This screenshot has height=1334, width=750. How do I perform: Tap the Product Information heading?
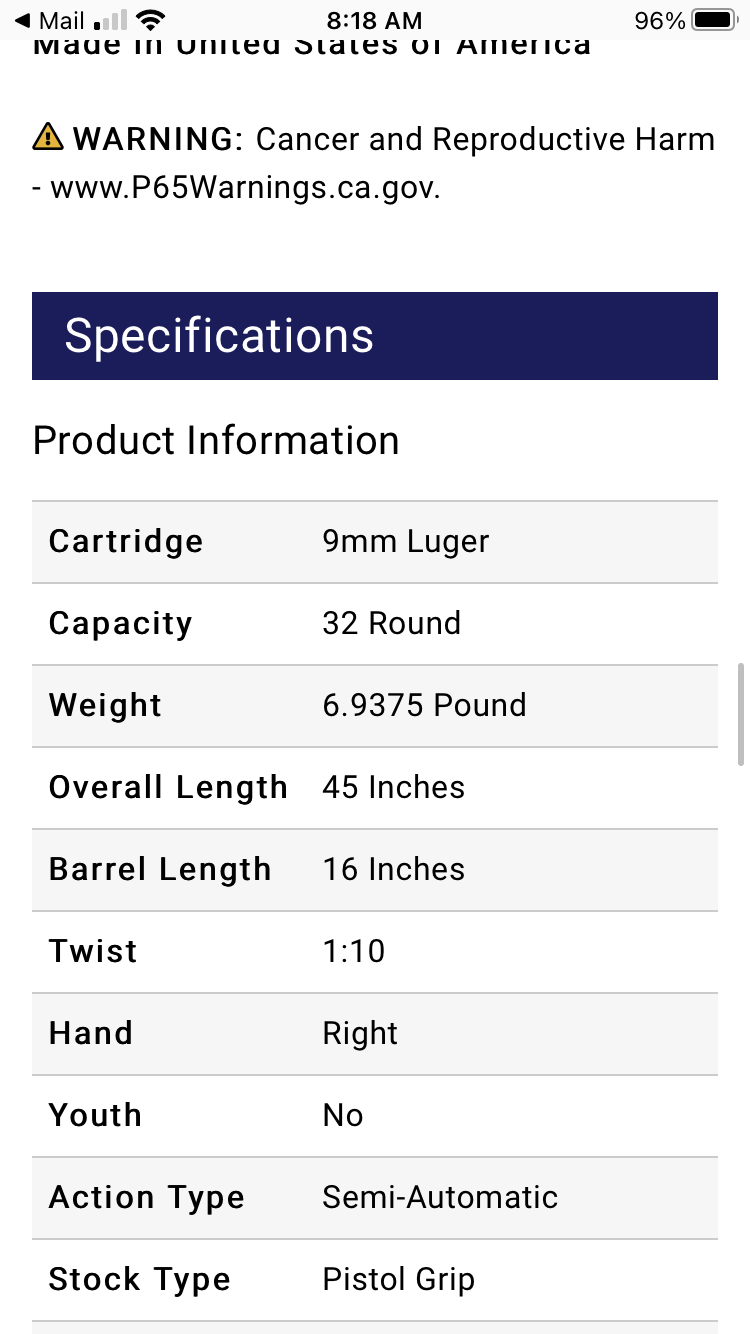point(216,441)
